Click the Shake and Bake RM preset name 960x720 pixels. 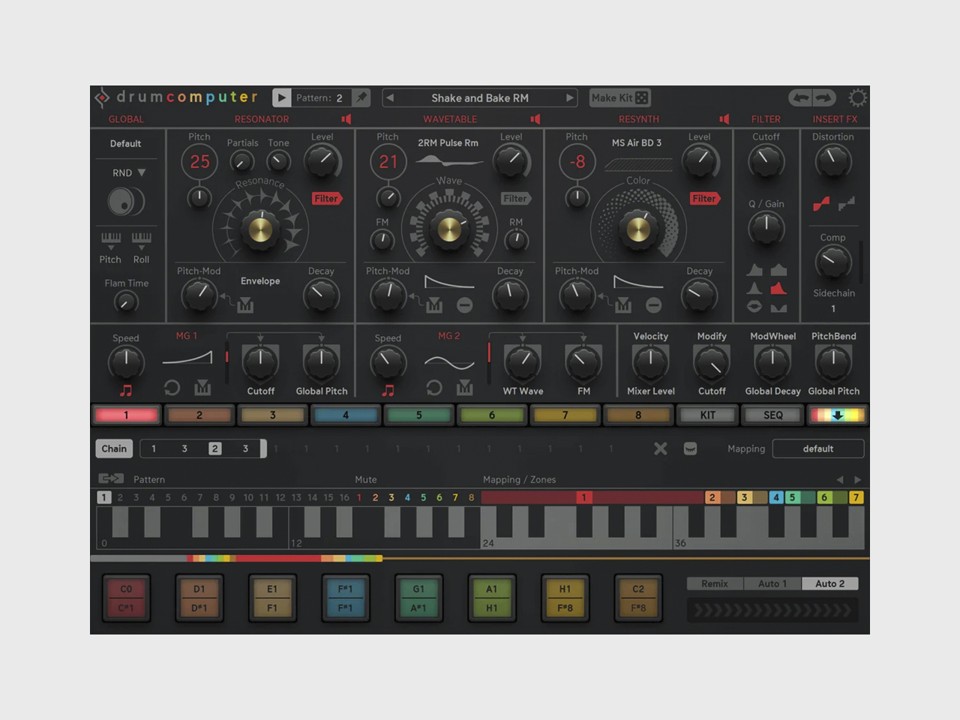(x=480, y=98)
